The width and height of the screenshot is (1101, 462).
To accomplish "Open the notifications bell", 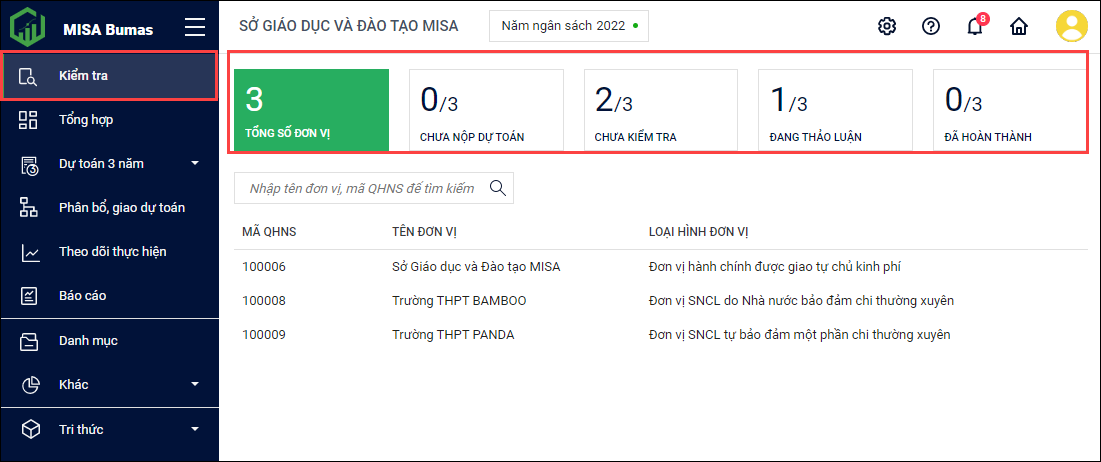I will coord(975,27).
